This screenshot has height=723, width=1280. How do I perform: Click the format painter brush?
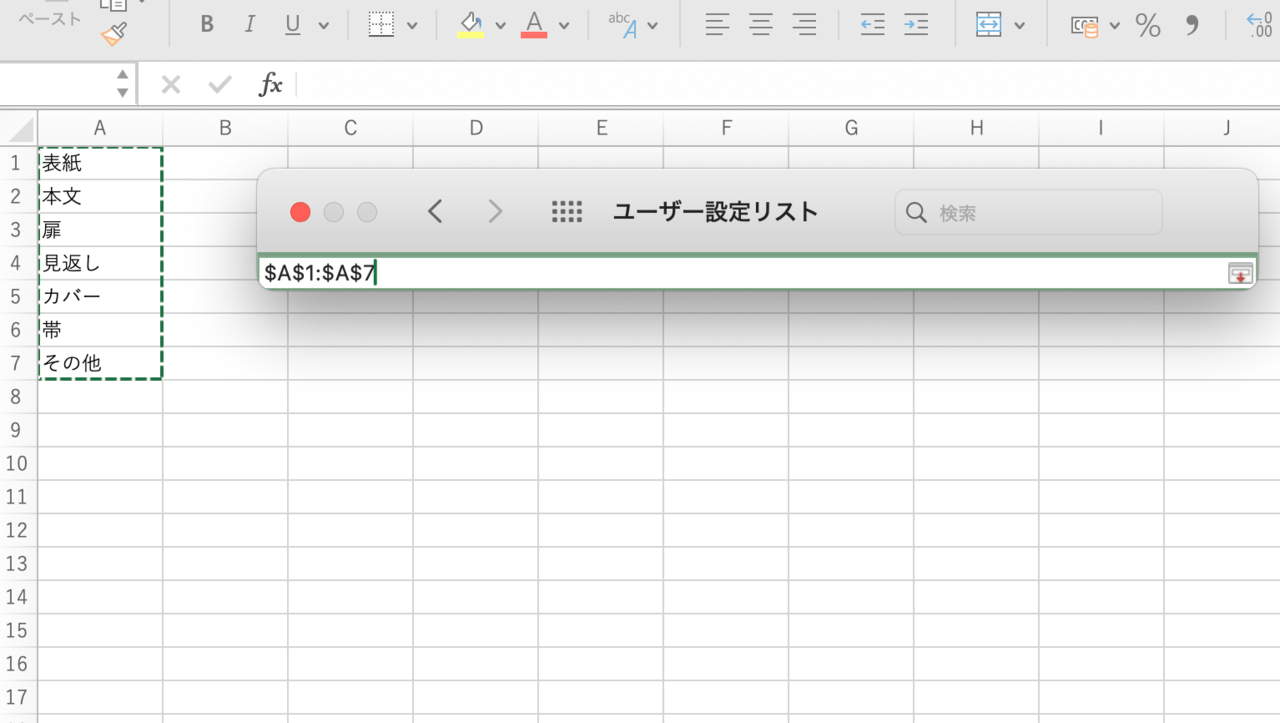pyautogui.click(x=114, y=34)
